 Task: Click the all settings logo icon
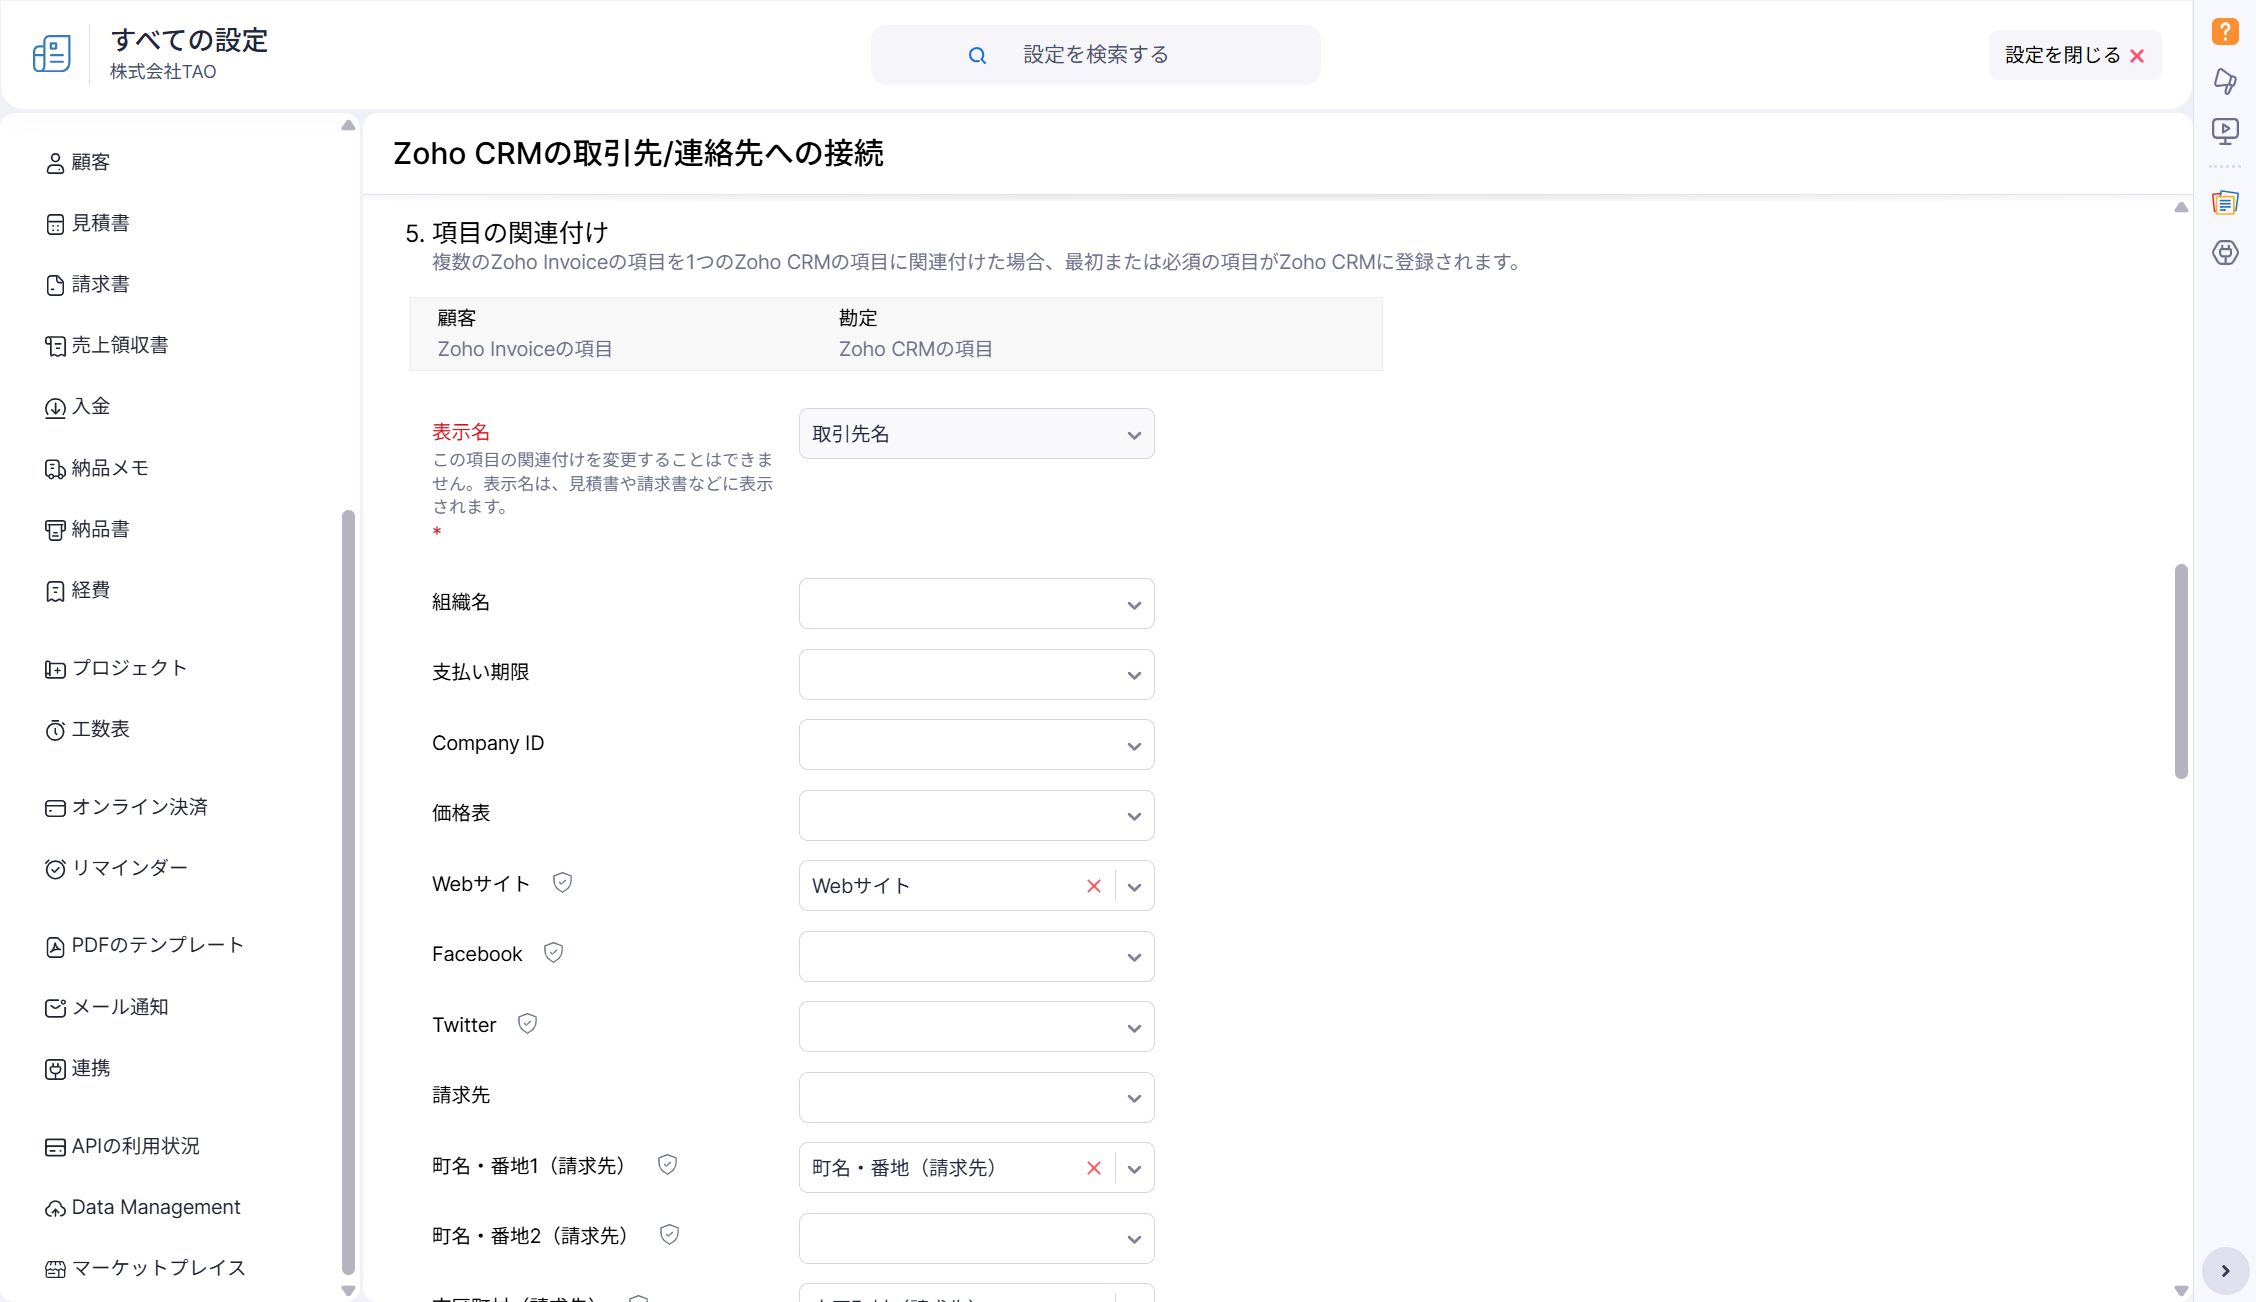(52, 54)
